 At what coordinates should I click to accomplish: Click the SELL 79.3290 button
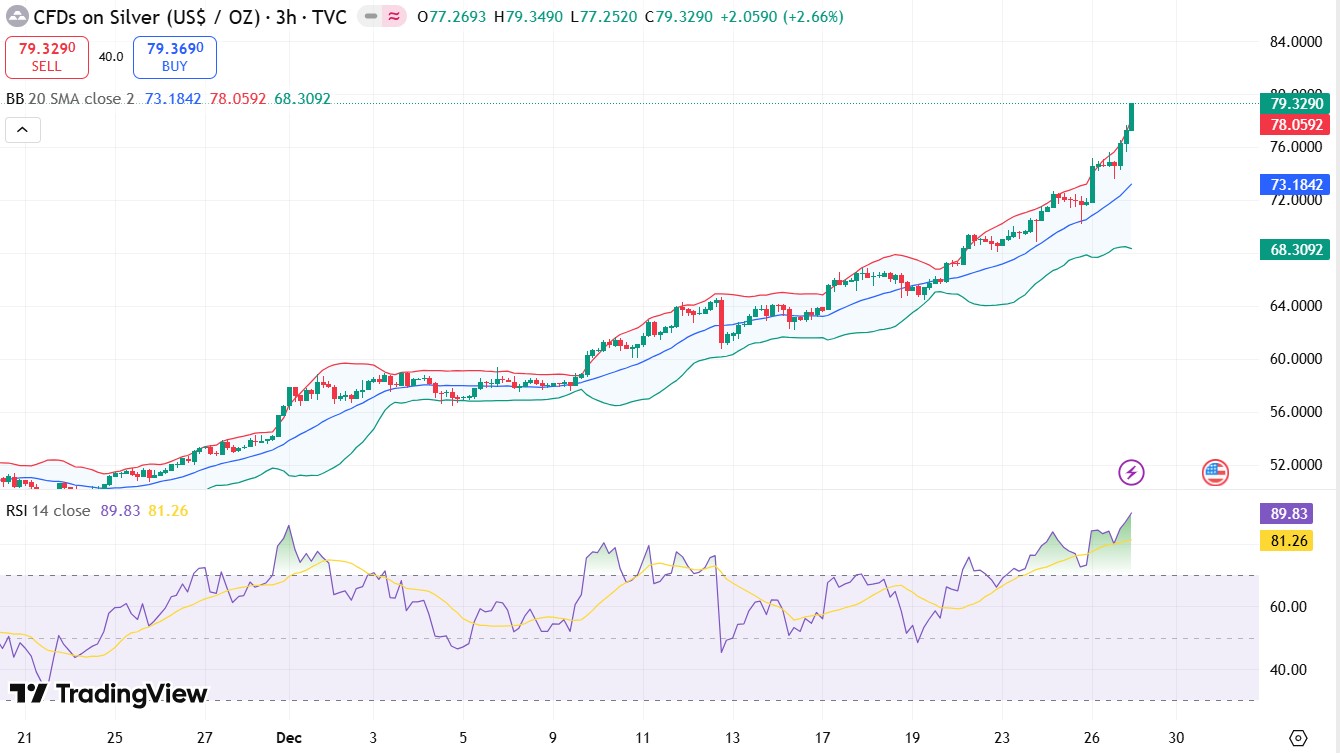pyautogui.click(x=47, y=57)
